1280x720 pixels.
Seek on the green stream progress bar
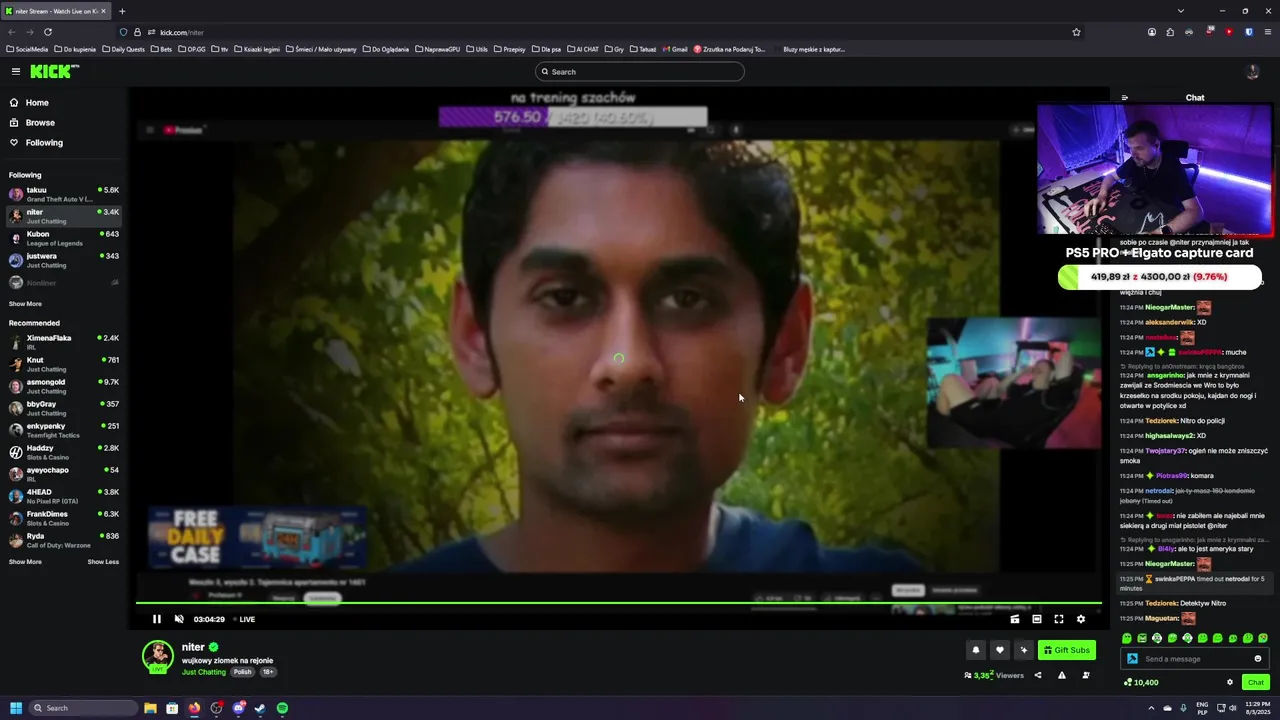click(619, 603)
